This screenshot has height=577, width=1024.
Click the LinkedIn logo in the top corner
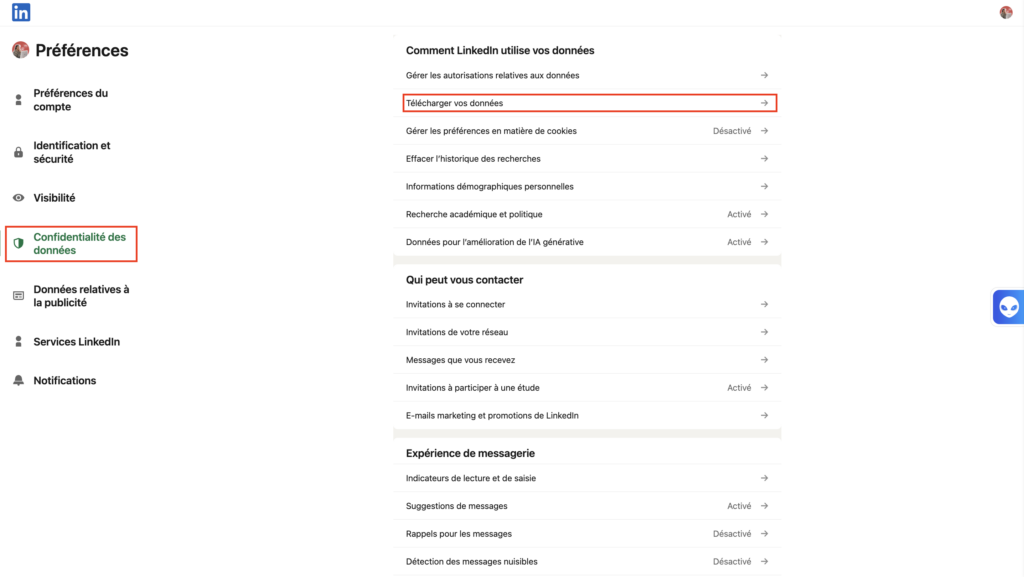click(x=20, y=12)
